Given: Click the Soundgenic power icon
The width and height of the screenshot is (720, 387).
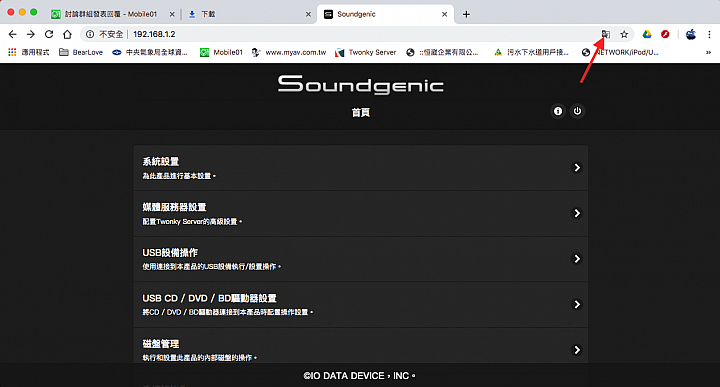Looking at the screenshot, I should (x=577, y=111).
